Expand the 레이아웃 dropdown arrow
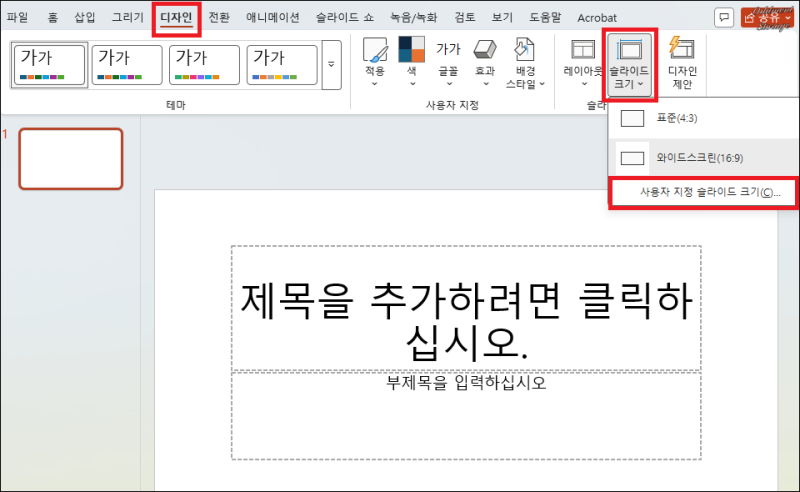 [584, 84]
